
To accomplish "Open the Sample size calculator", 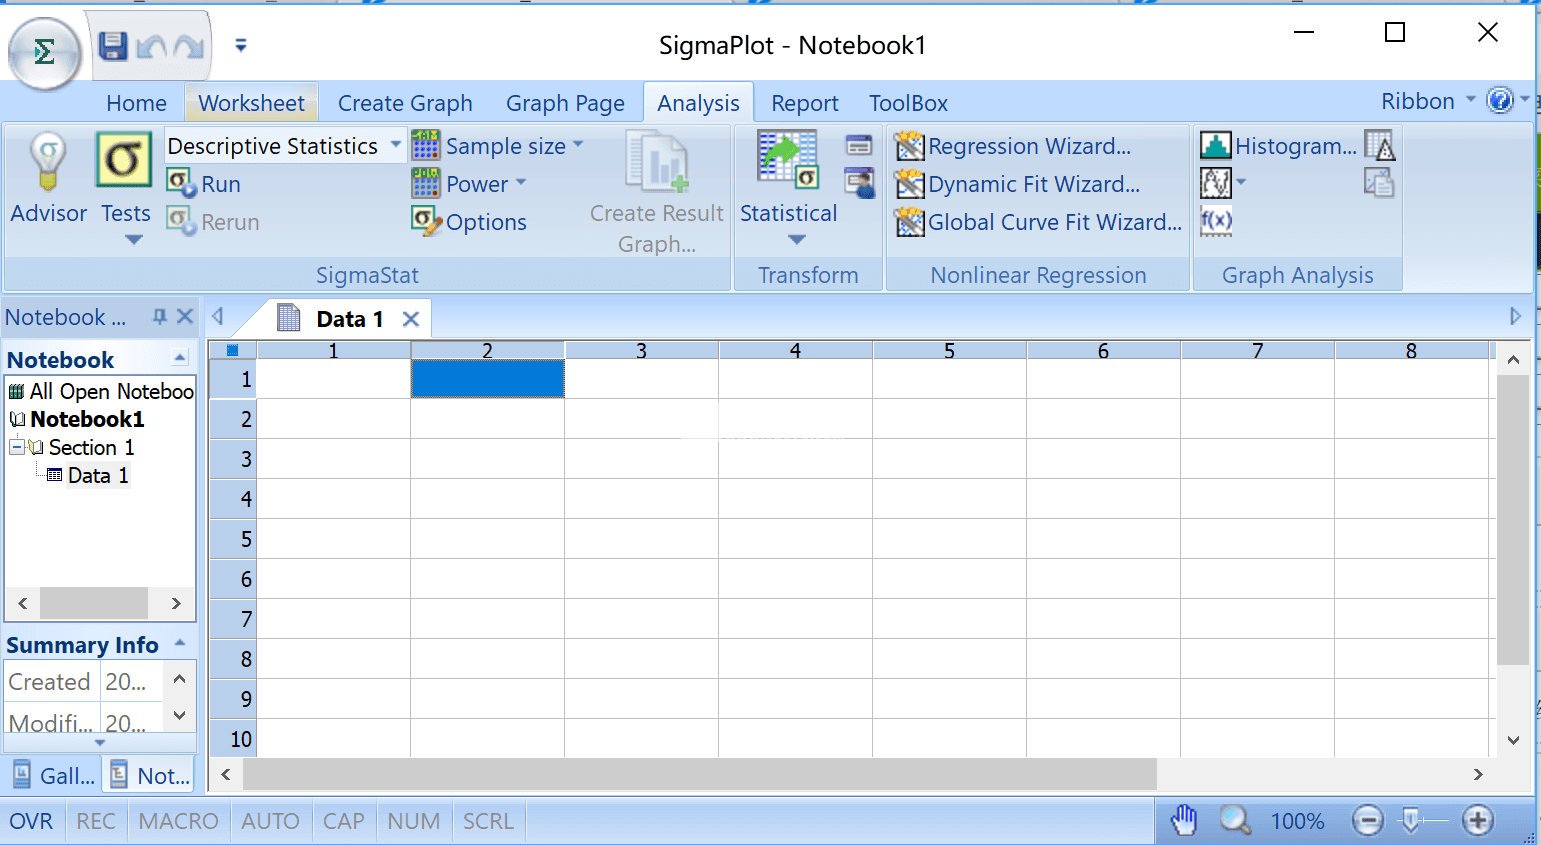I will pyautogui.click(x=497, y=146).
